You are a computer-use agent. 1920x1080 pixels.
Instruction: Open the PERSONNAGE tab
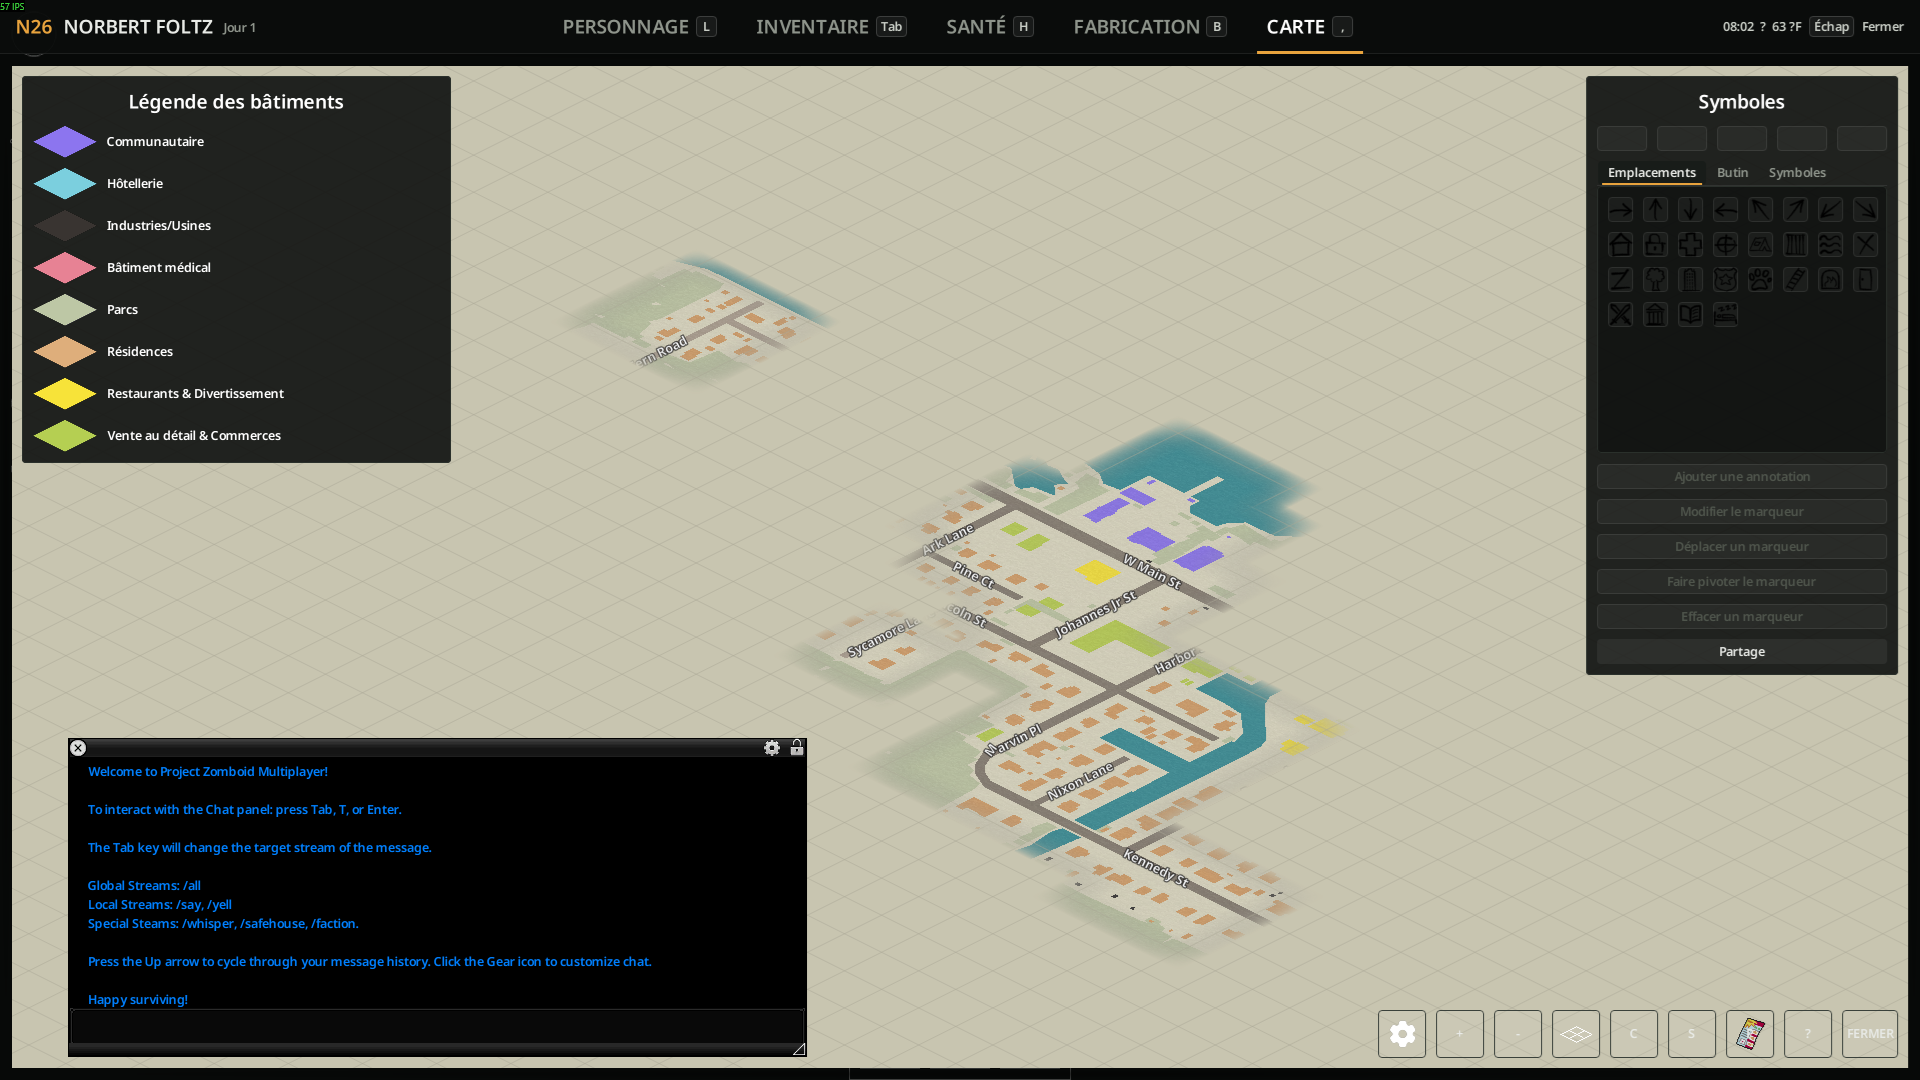[x=639, y=27]
